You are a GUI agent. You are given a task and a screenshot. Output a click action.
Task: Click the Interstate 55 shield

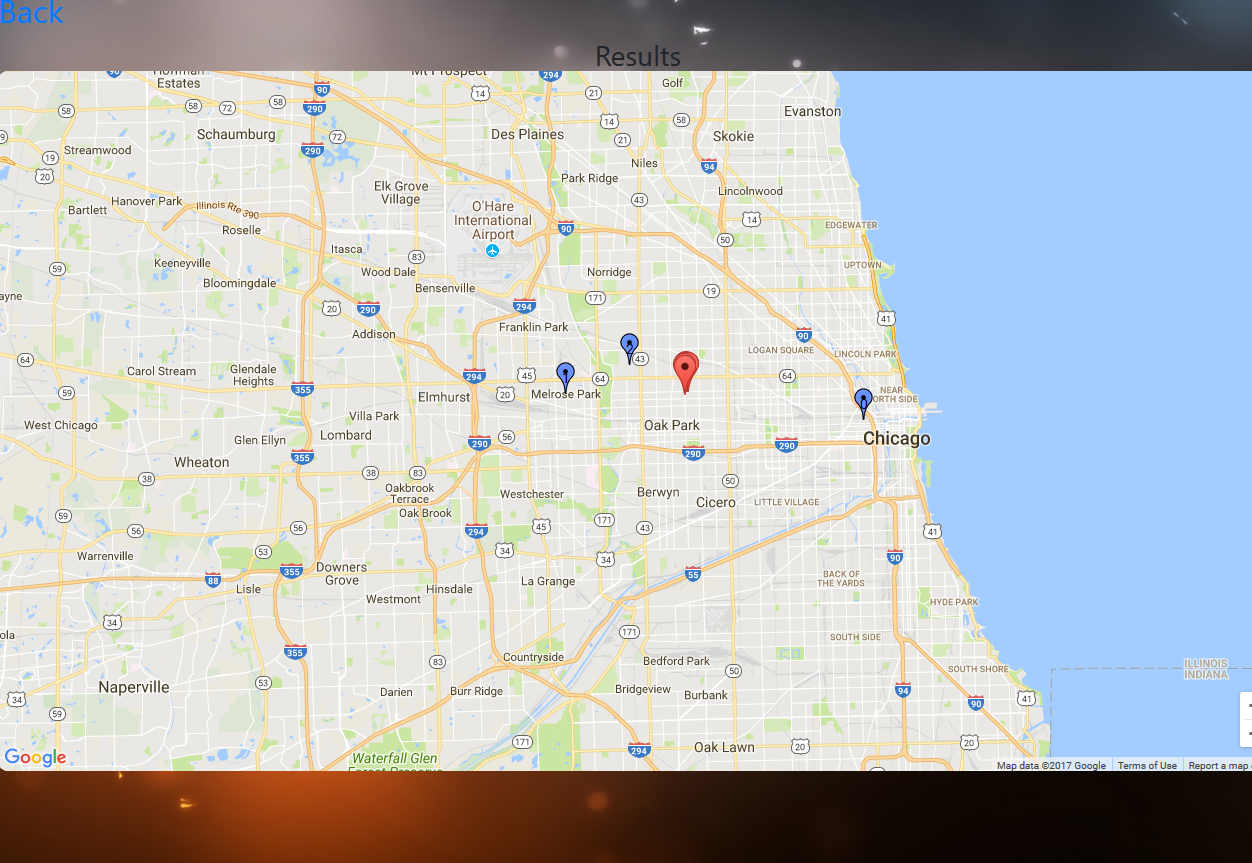pos(693,573)
